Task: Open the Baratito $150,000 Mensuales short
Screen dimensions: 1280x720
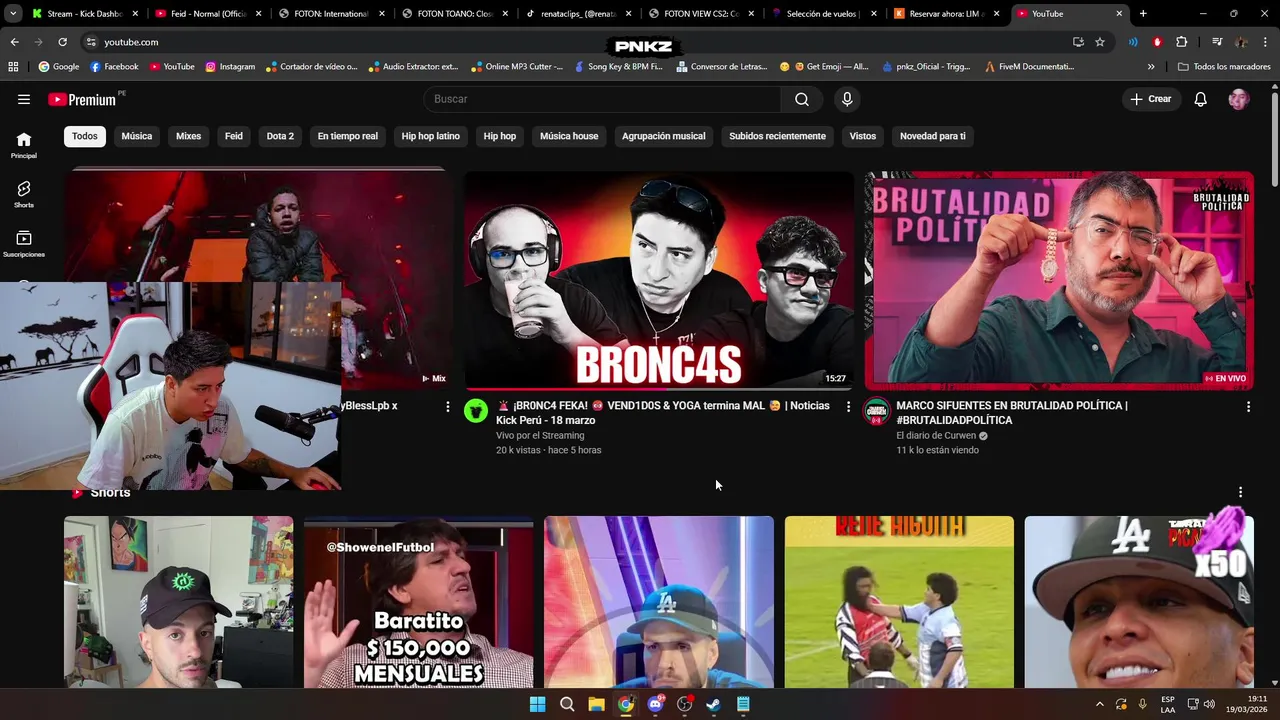Action: (x=419, y=602)
